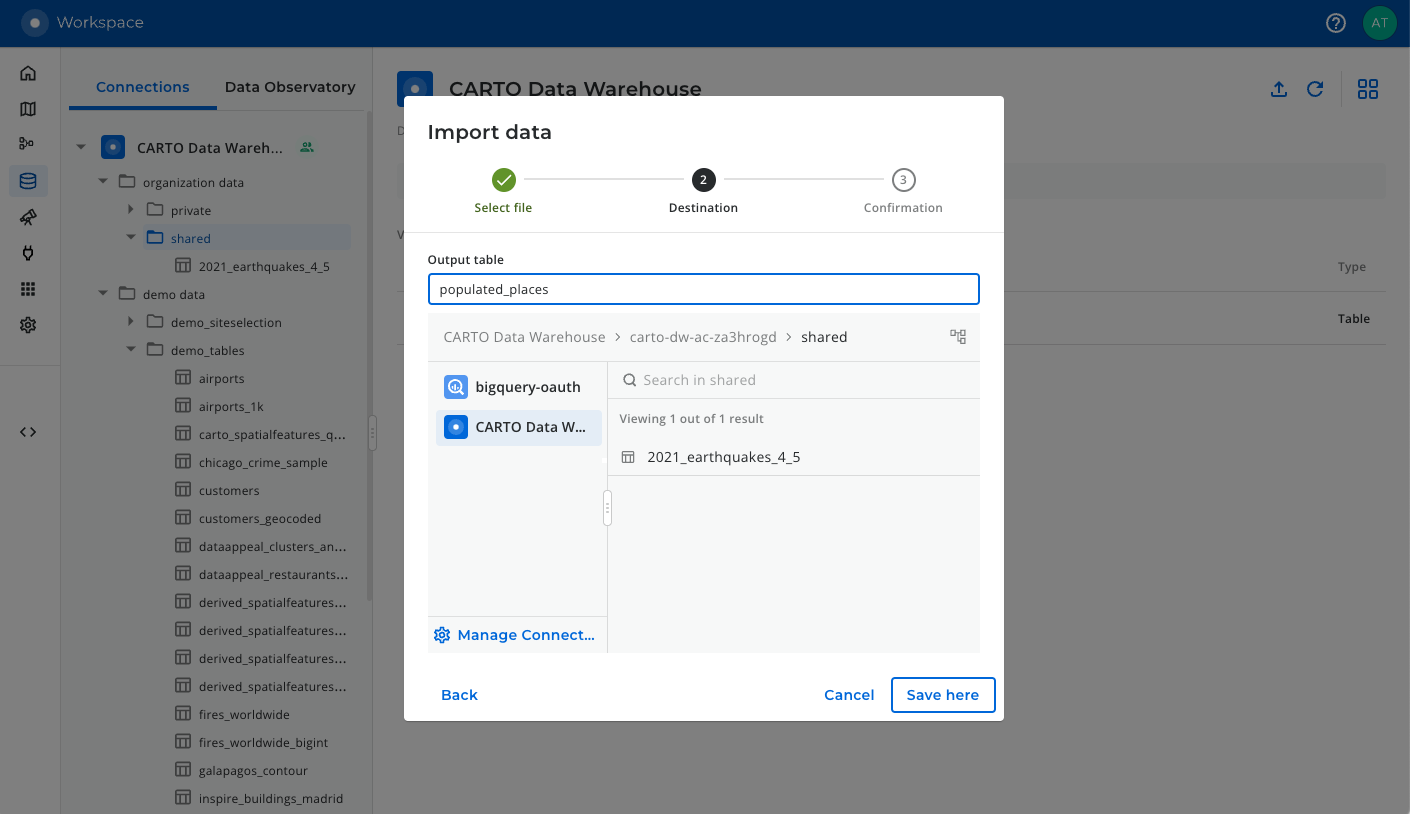Click CARTO Data Warehouse breadcrumb

click(x=524, y=337)
